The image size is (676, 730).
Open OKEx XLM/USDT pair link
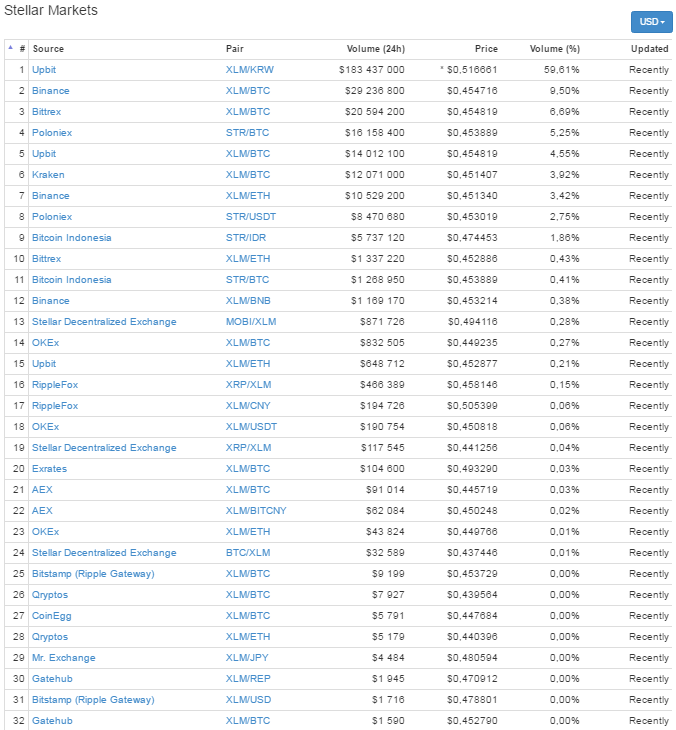(251, 426)
